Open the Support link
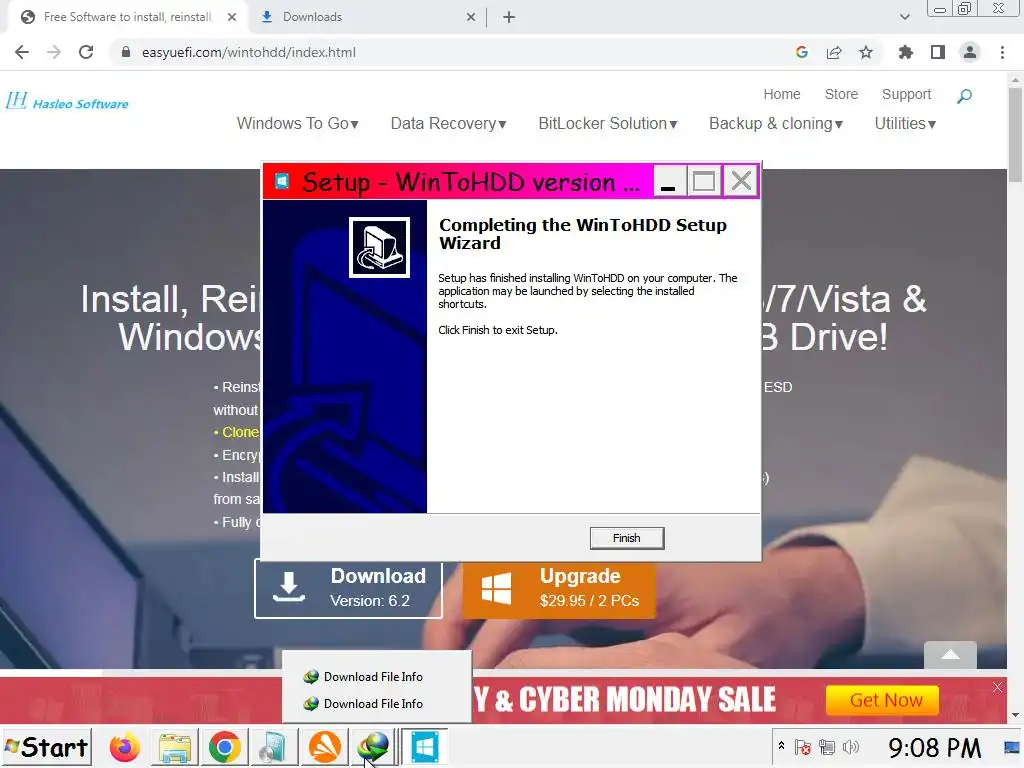The image size is (1024, 768). click(906, 94)
